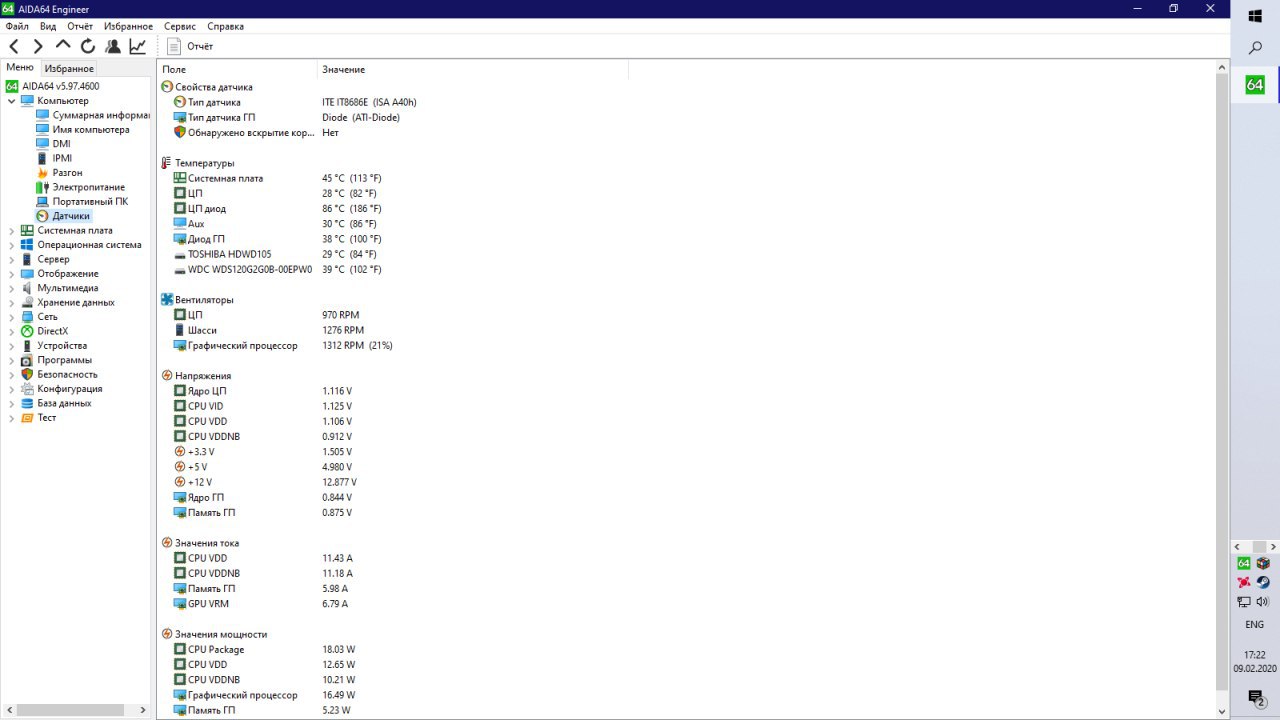Open the Отчёт menu in the menu bar
The width and height of the screenshot is (1280, 720).
80,26
